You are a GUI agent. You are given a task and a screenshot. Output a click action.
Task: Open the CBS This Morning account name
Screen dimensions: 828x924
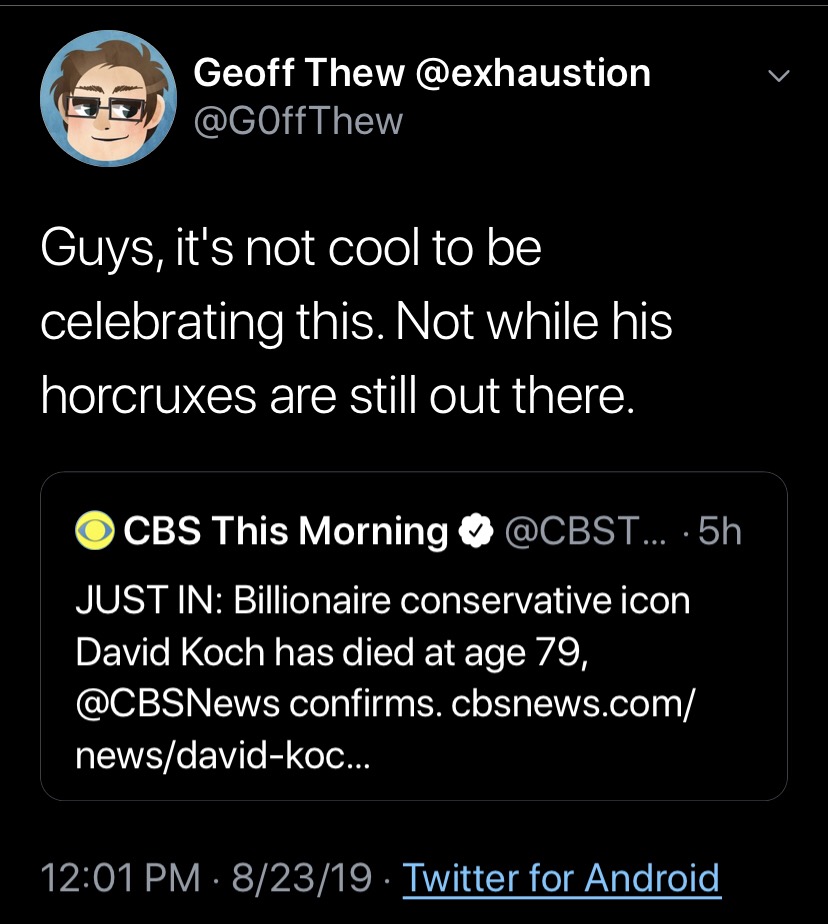click(x=286, y=531)
